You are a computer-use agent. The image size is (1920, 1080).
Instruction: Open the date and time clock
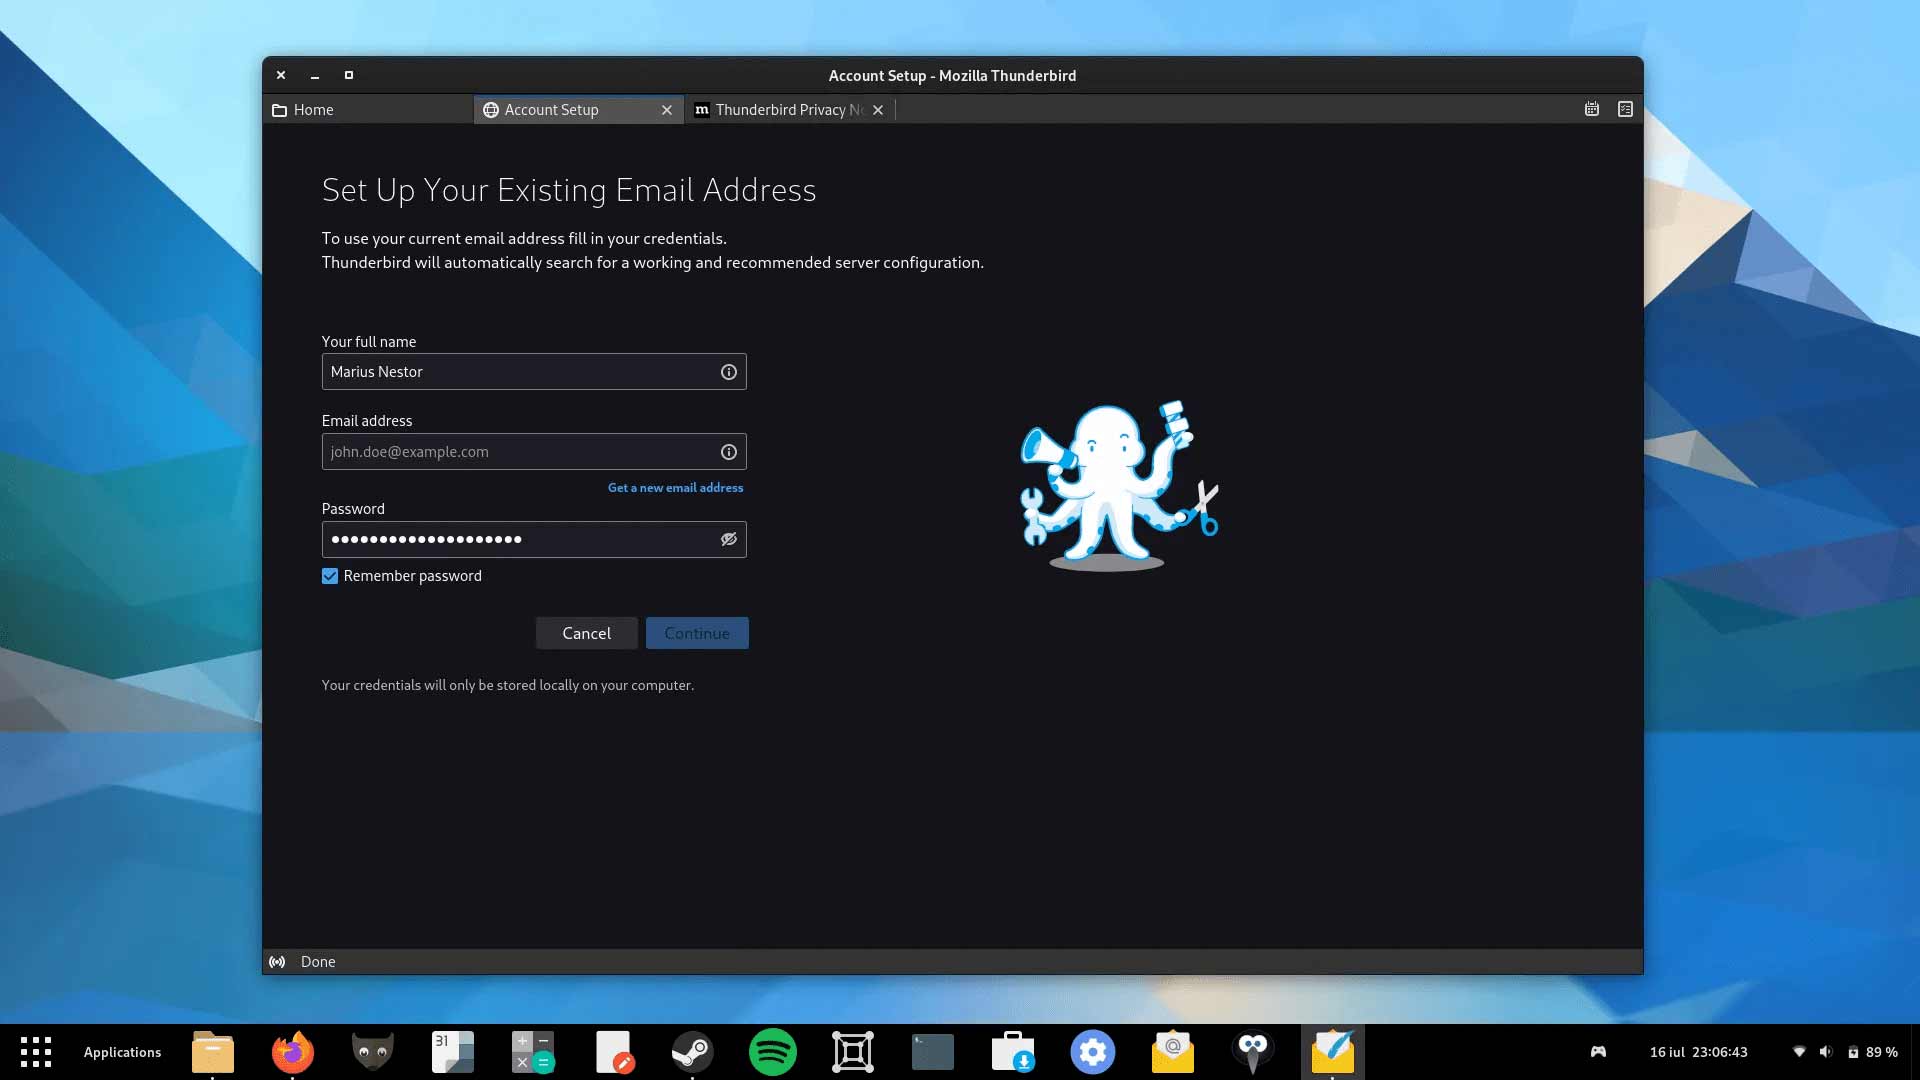[1698, 1052]
